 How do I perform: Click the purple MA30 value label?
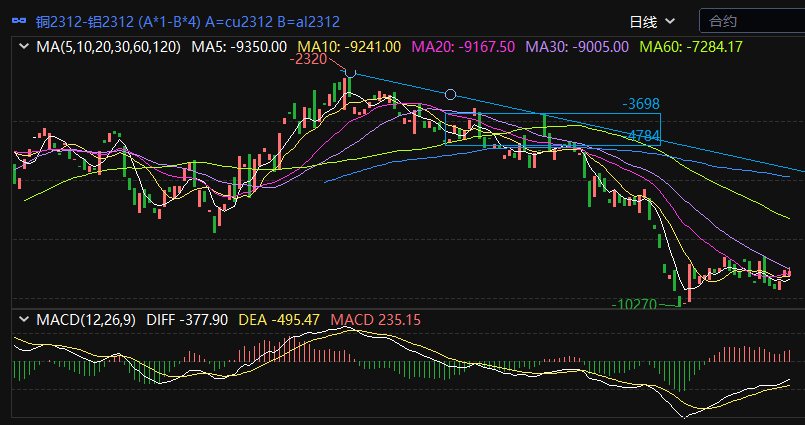(577, 46)
